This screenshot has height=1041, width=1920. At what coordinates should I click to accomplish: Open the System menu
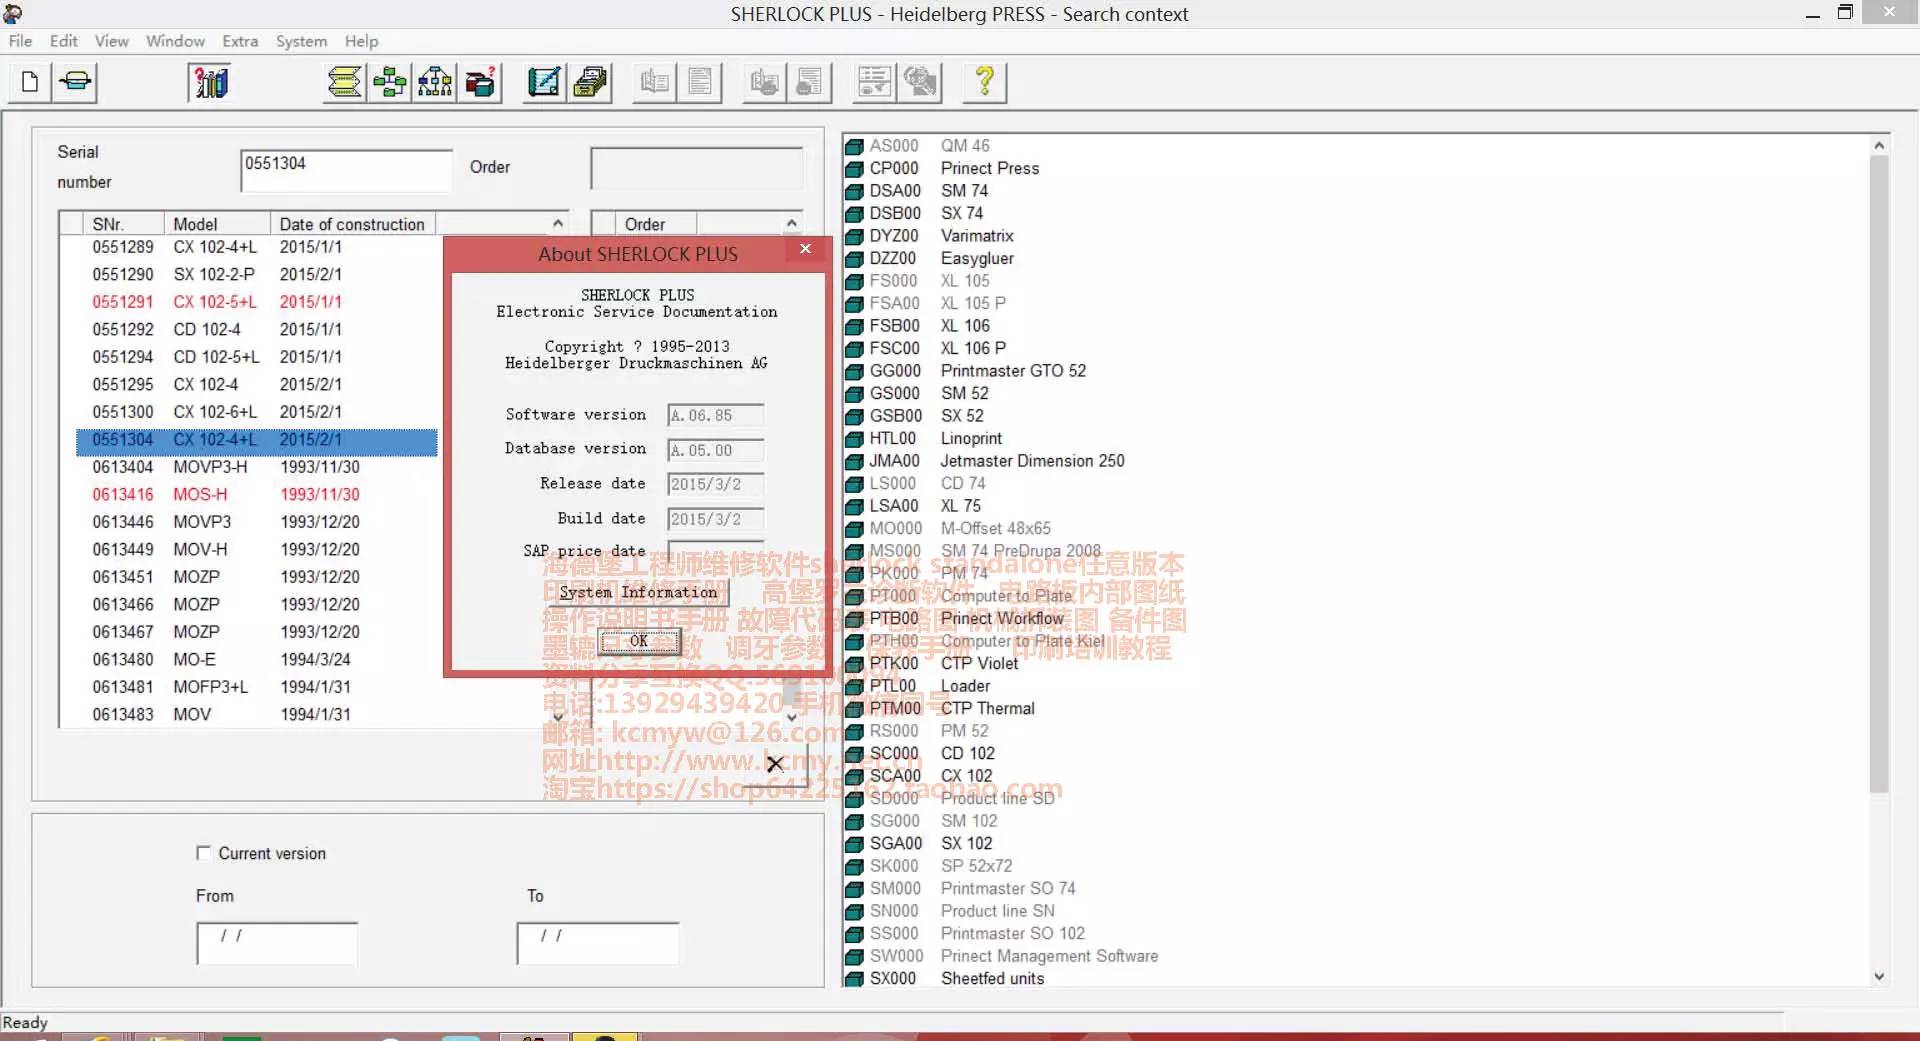[301, 41]
